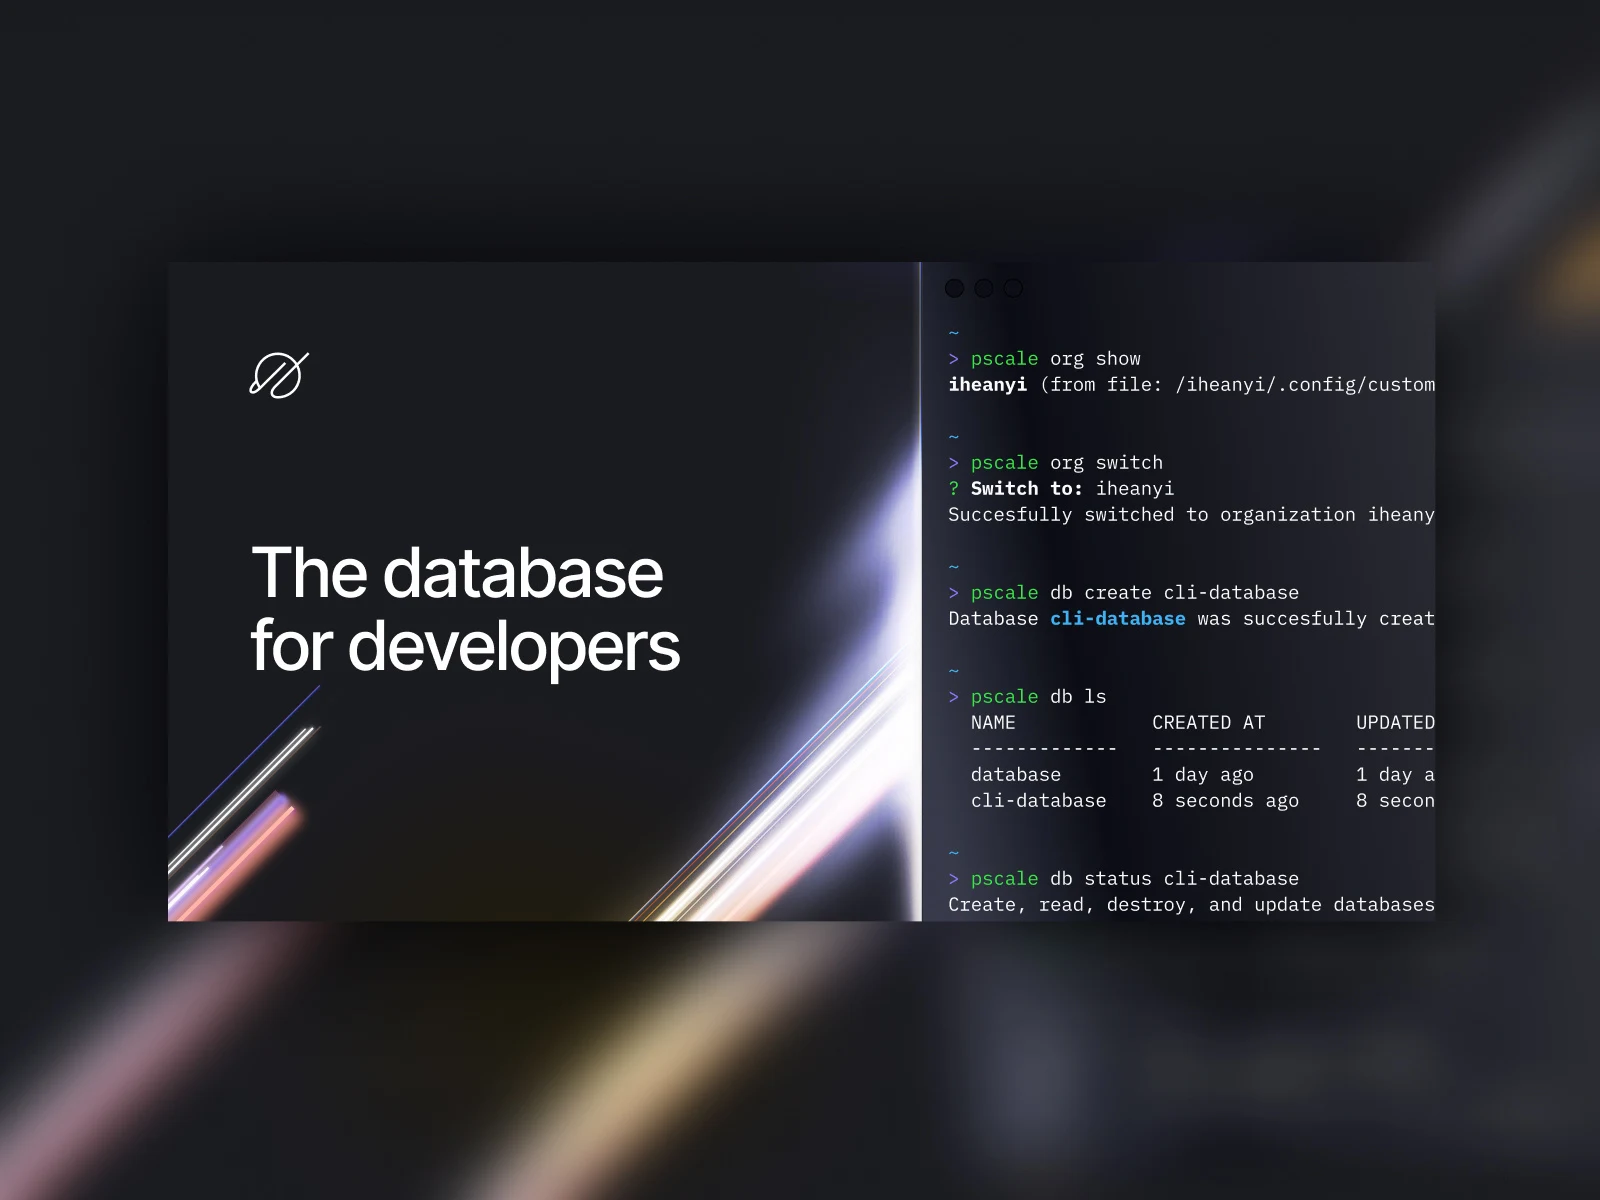
Task: Click the UPDATED column header
Action: [1395, 722]
